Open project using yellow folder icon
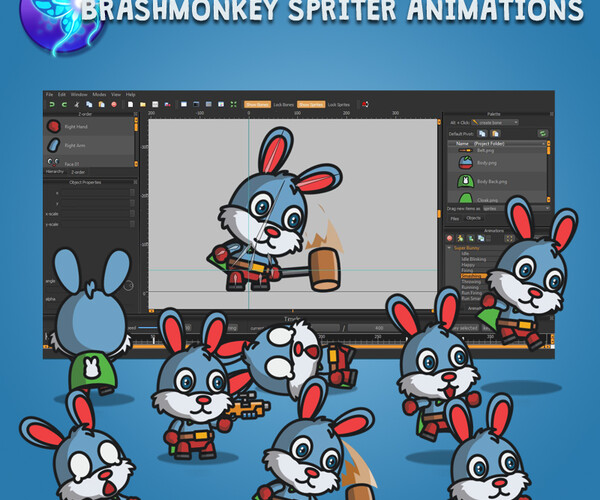 [143, 104]
